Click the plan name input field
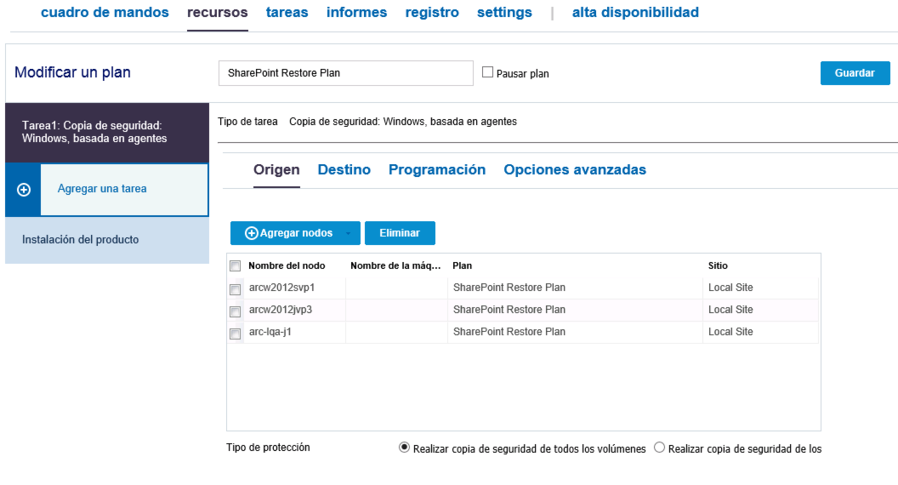The image size is (898, 485). pos(346,73)
